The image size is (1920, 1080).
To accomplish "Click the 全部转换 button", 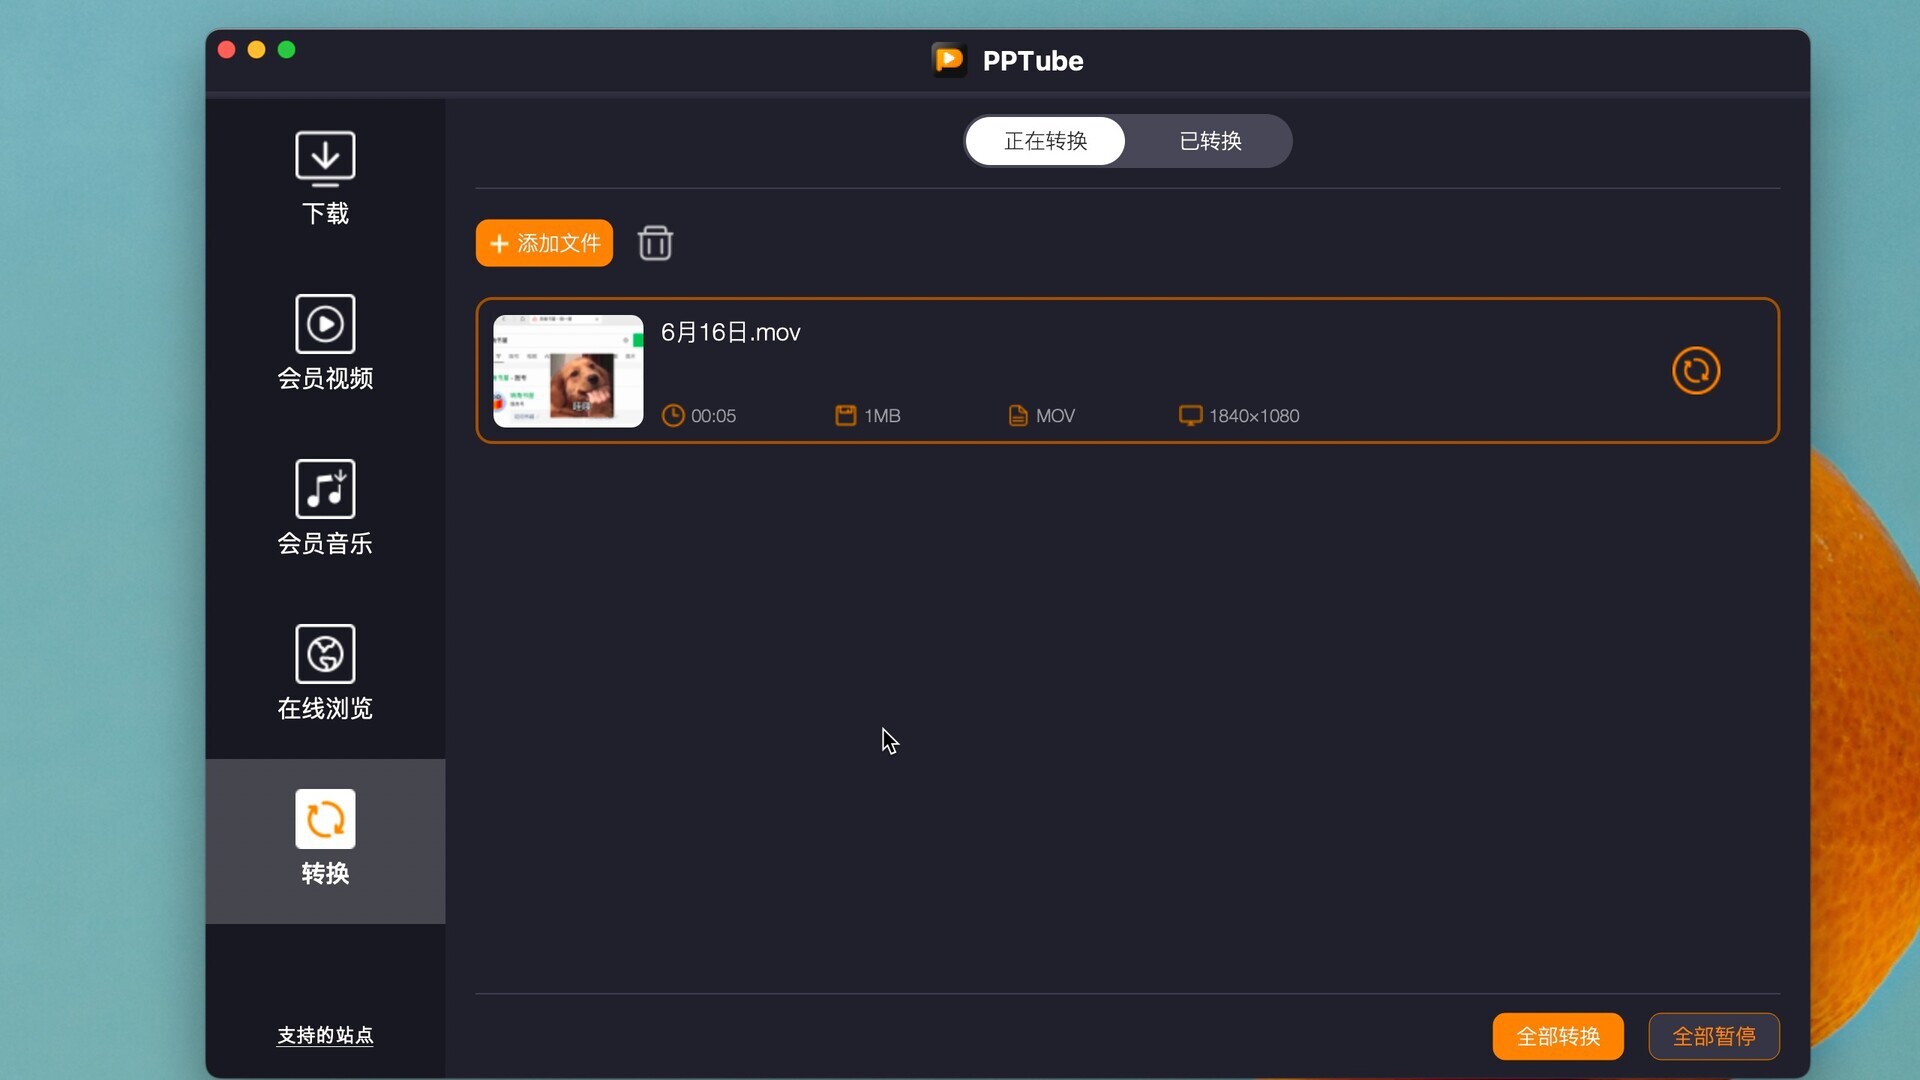I will pos(1558,1036).
